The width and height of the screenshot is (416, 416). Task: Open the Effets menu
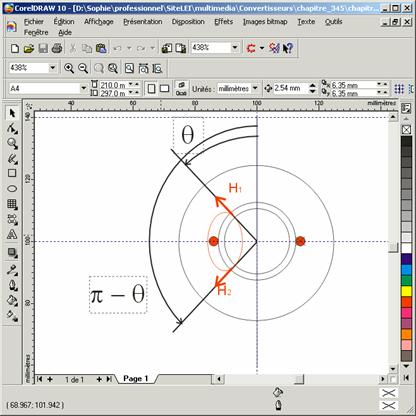[x=224, y=22]
